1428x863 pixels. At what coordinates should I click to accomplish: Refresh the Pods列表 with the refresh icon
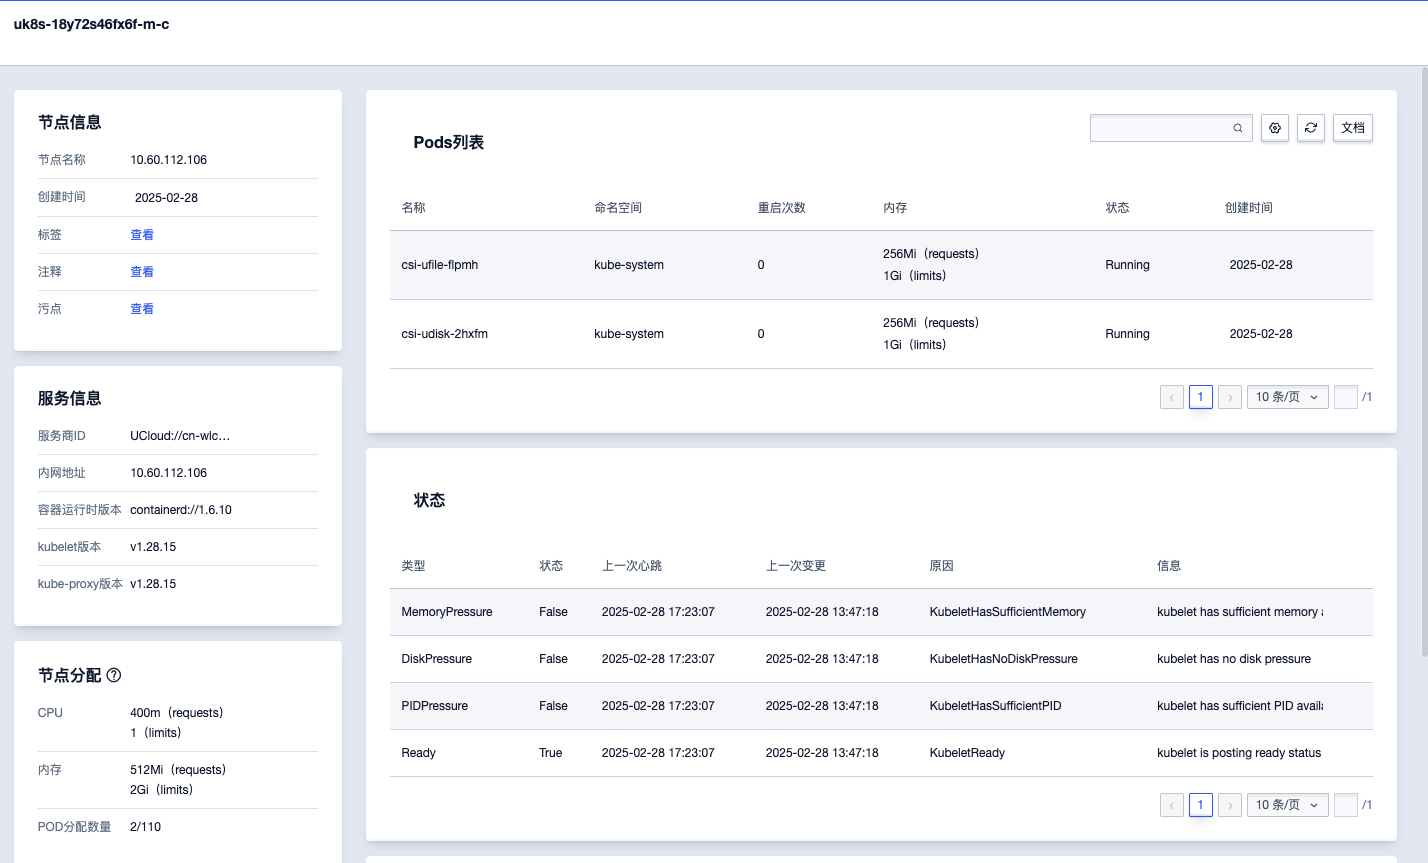tap(1311, 127)
